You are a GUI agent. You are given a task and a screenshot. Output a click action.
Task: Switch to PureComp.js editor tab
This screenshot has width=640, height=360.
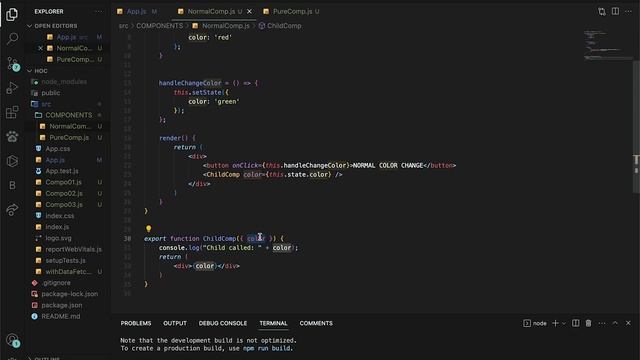[292, 11]
